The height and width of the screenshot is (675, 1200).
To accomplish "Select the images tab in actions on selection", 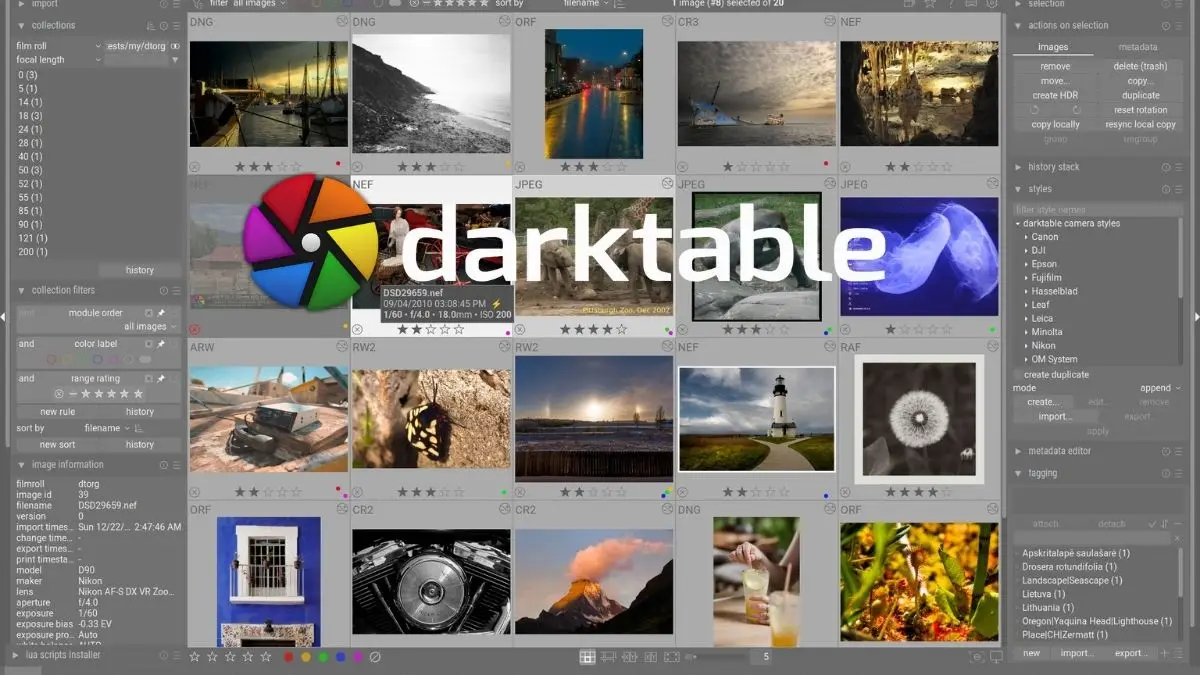I will 1052,46.
